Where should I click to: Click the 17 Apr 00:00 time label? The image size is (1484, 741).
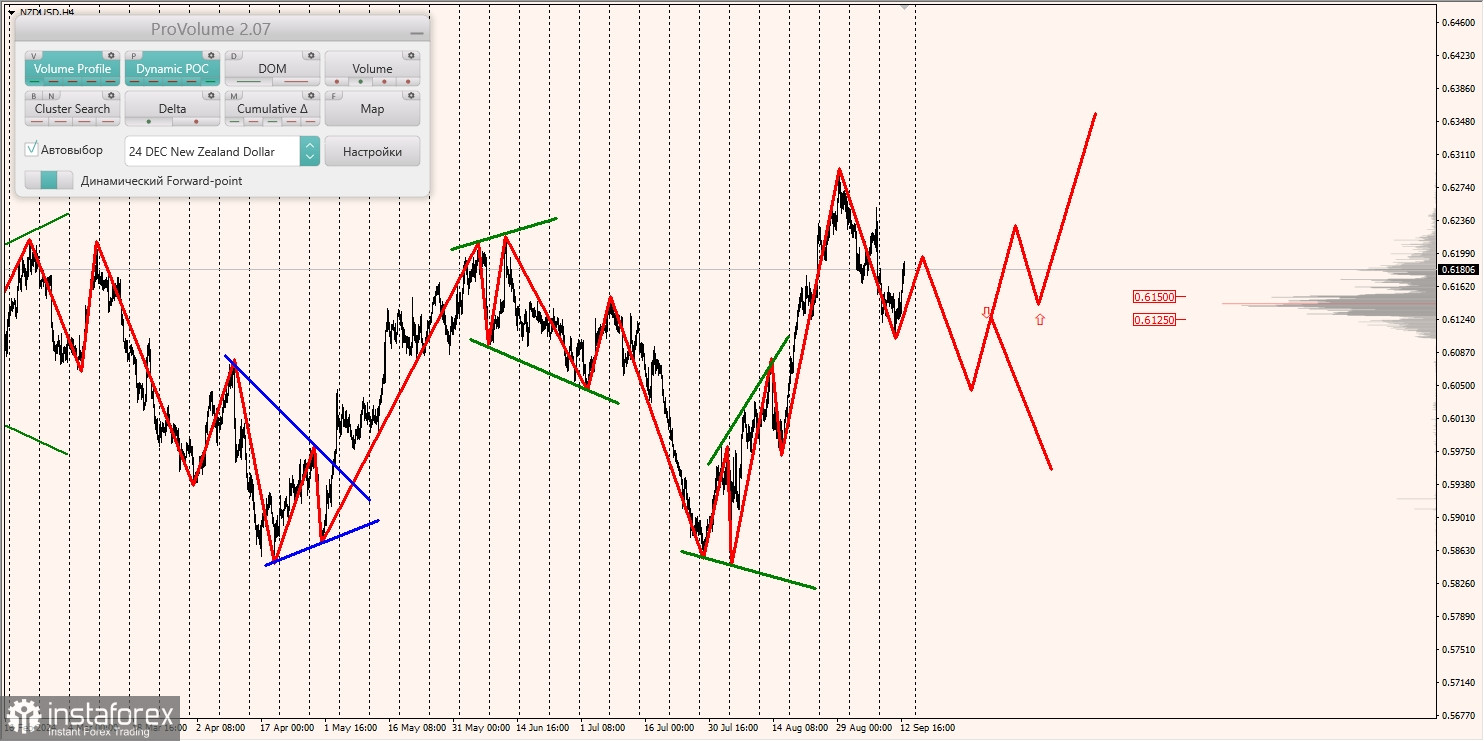(x=287, y=728)
